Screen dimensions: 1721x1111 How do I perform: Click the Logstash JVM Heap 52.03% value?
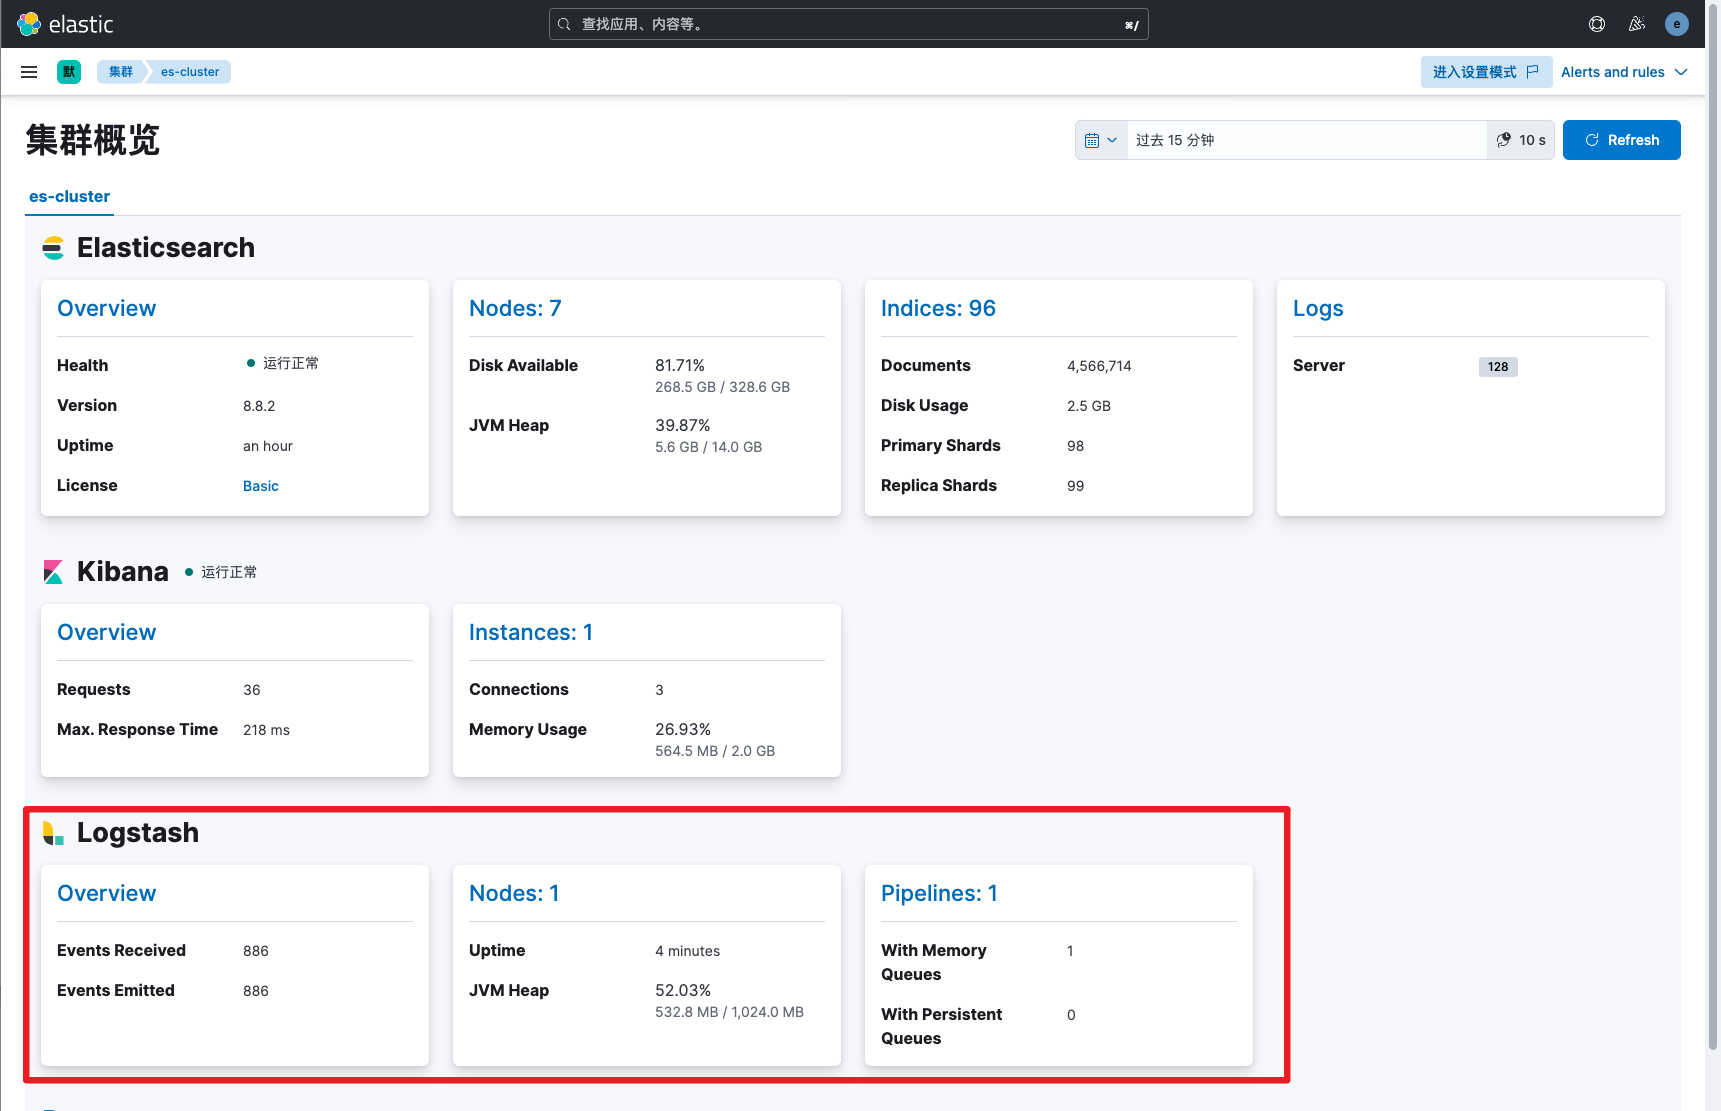tap(683, 991)
